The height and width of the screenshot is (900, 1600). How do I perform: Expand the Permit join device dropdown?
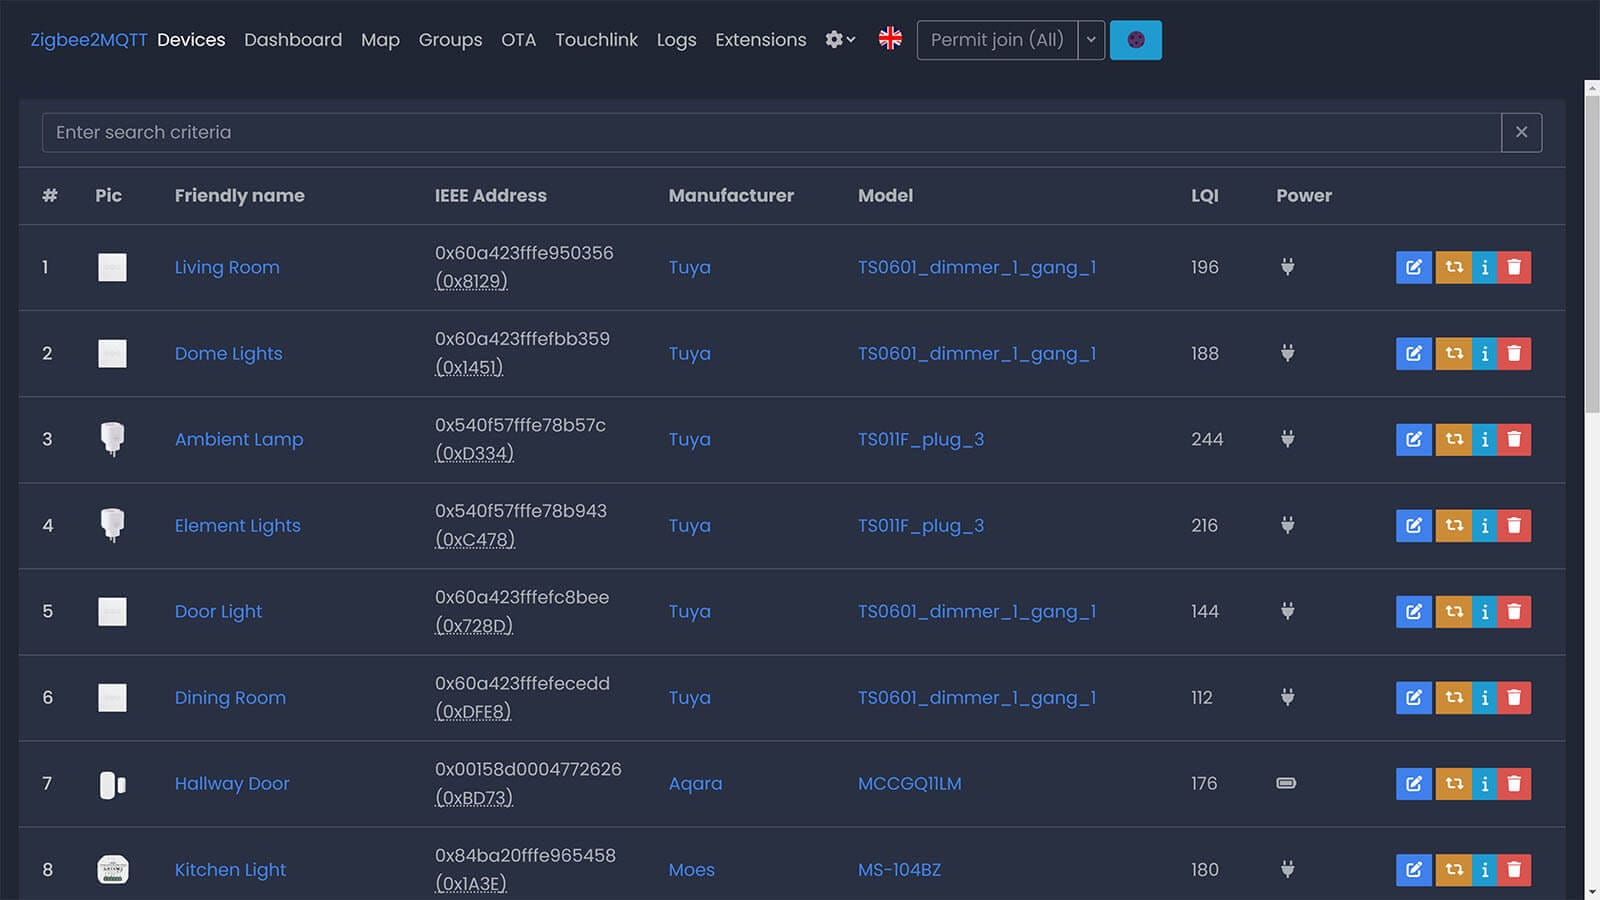(x=1091, y=40)
